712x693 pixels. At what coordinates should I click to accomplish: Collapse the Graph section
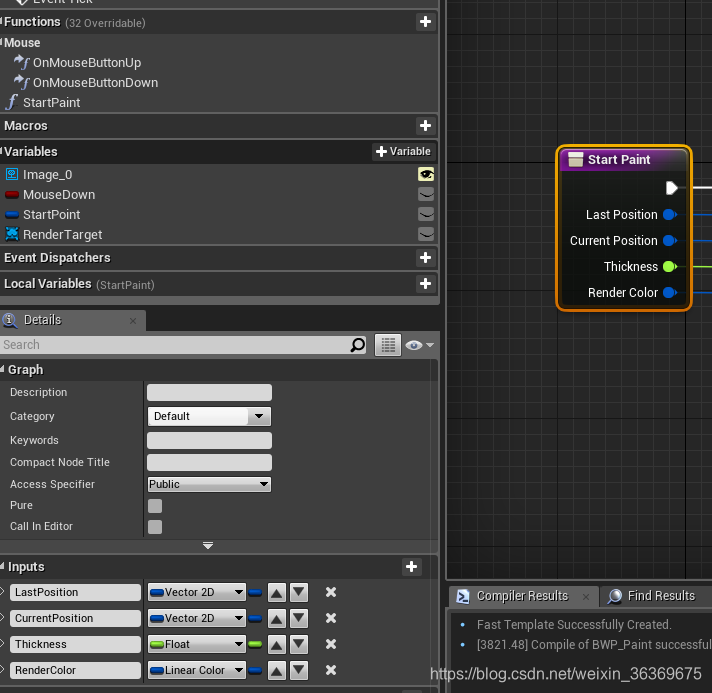point(2,369)
